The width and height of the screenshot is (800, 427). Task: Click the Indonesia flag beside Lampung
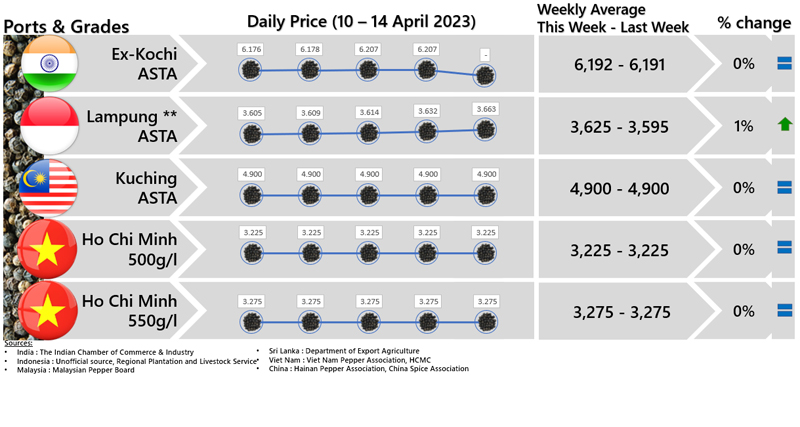48,126
